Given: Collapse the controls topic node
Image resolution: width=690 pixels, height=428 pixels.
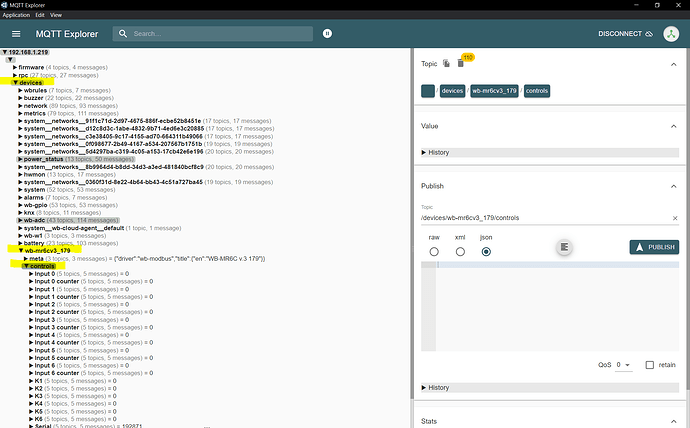Looking at the screenshot, I should [26, 266].
